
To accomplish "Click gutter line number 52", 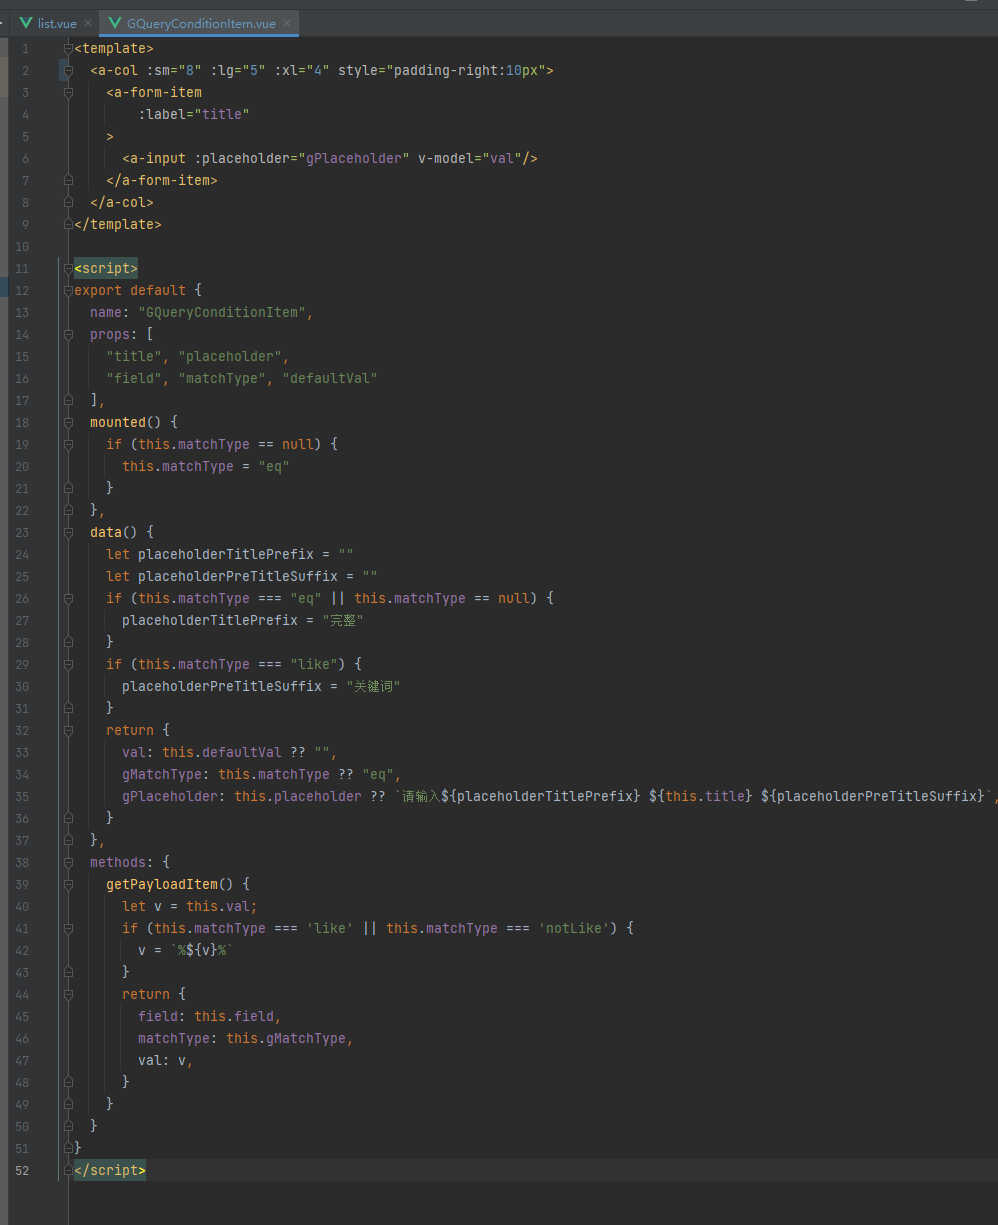I will coord(23,1170).
